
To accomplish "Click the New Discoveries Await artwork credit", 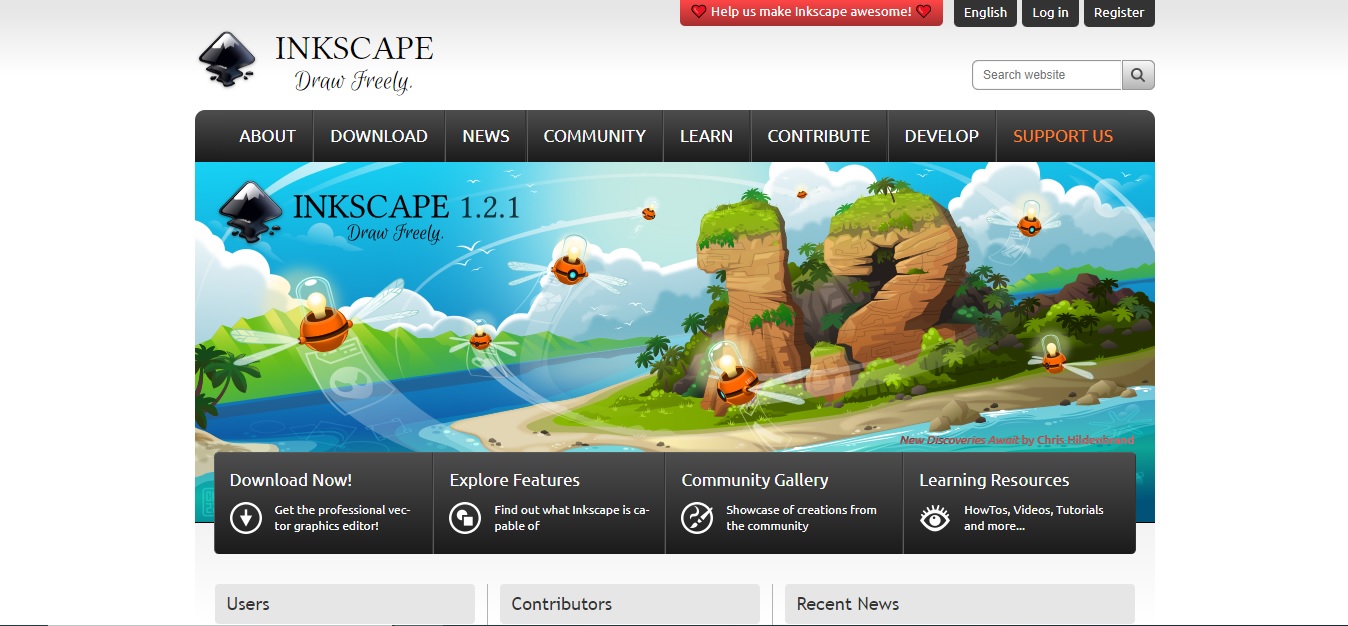I will (1017, 440).
